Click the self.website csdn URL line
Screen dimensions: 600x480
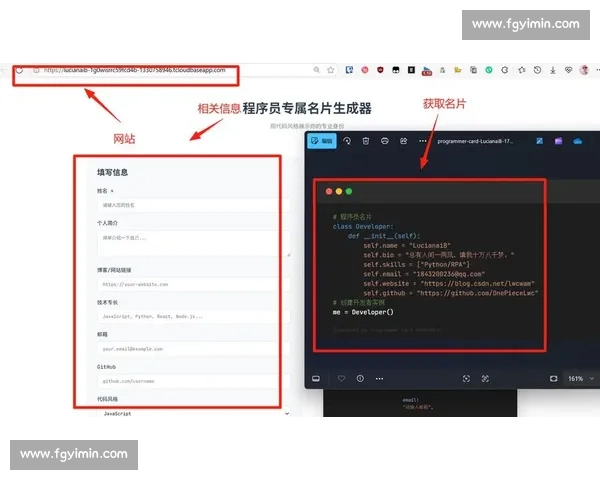(449, 284)
